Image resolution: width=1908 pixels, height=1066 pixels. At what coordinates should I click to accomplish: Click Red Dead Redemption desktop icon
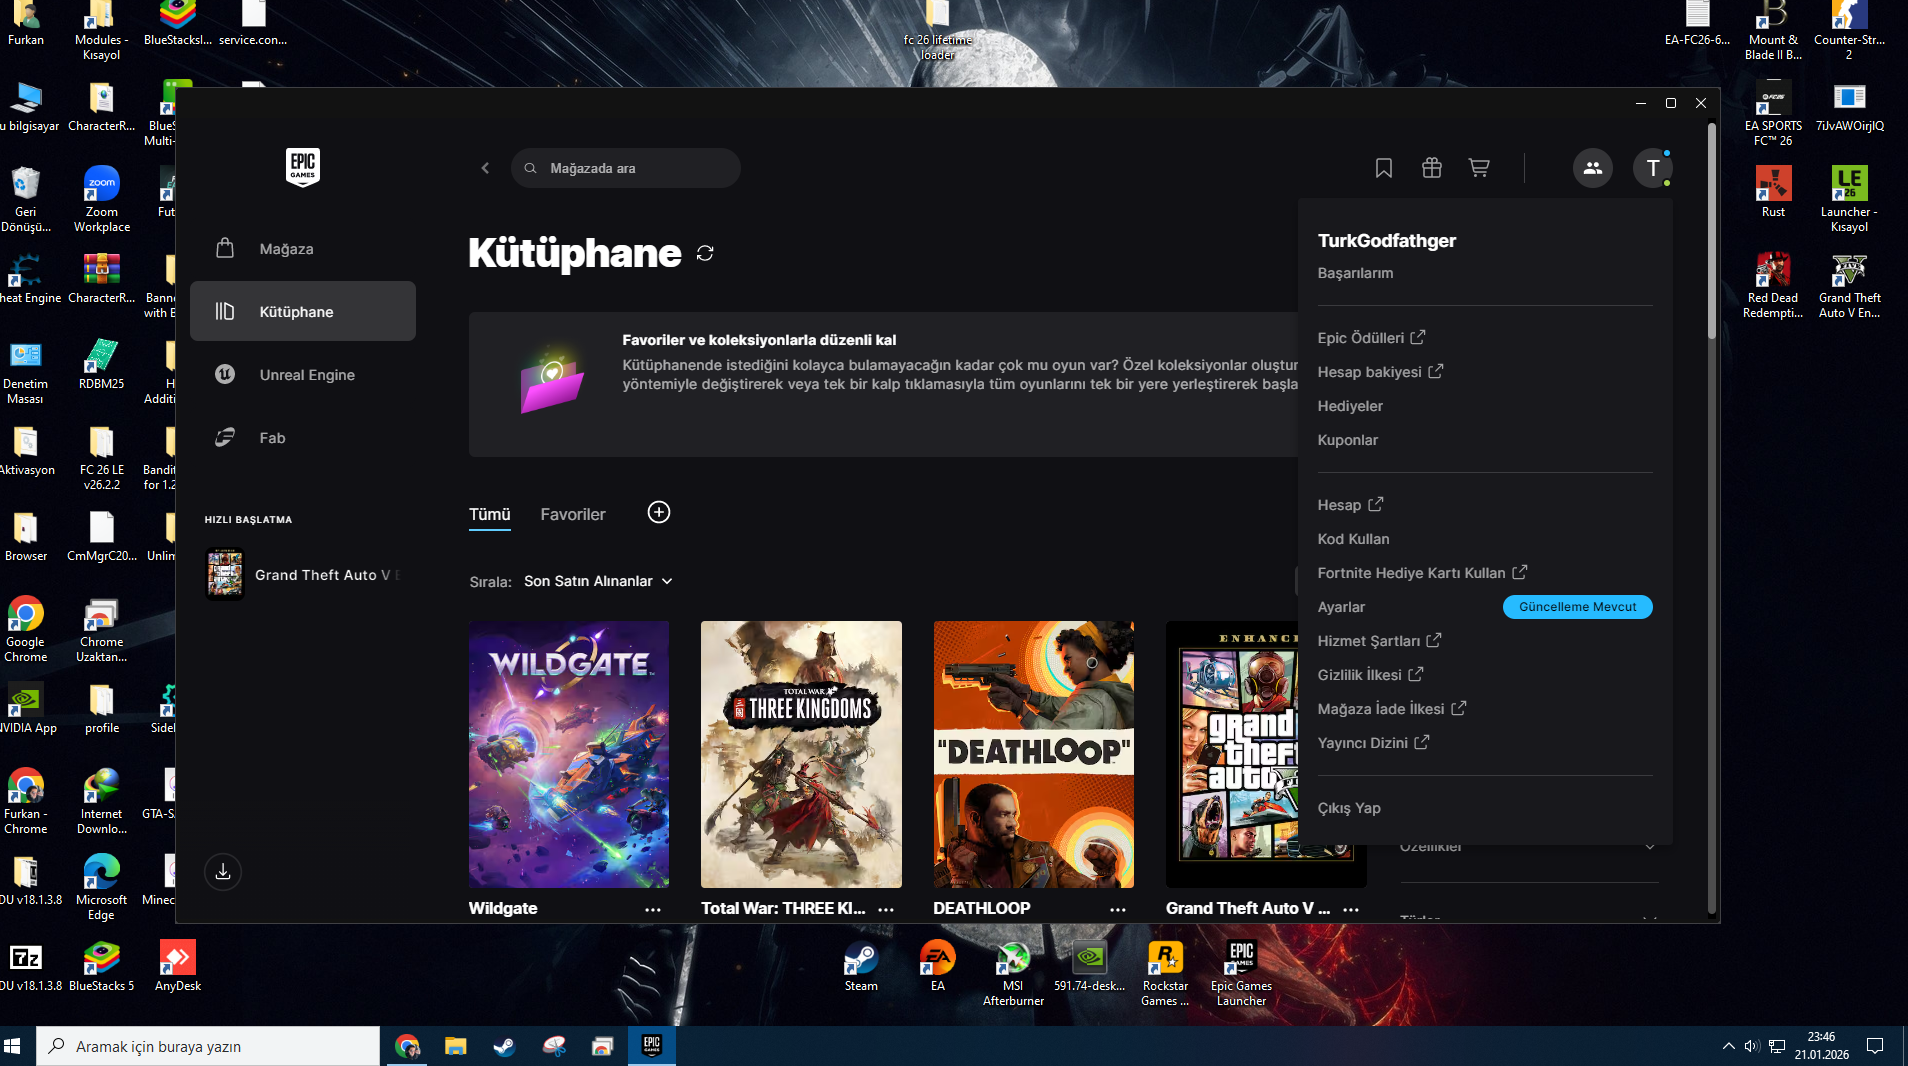pyautogui.click(x=1774, y=285)
